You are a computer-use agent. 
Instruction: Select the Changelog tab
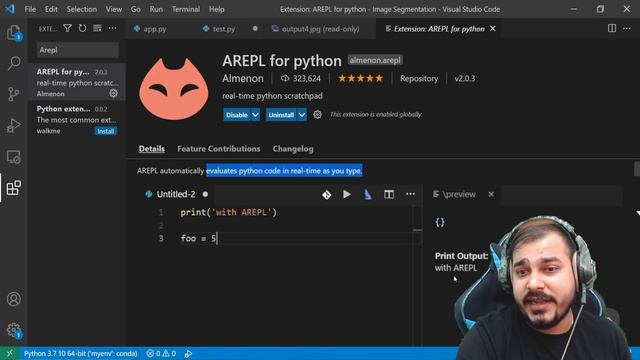click(293, 149)
